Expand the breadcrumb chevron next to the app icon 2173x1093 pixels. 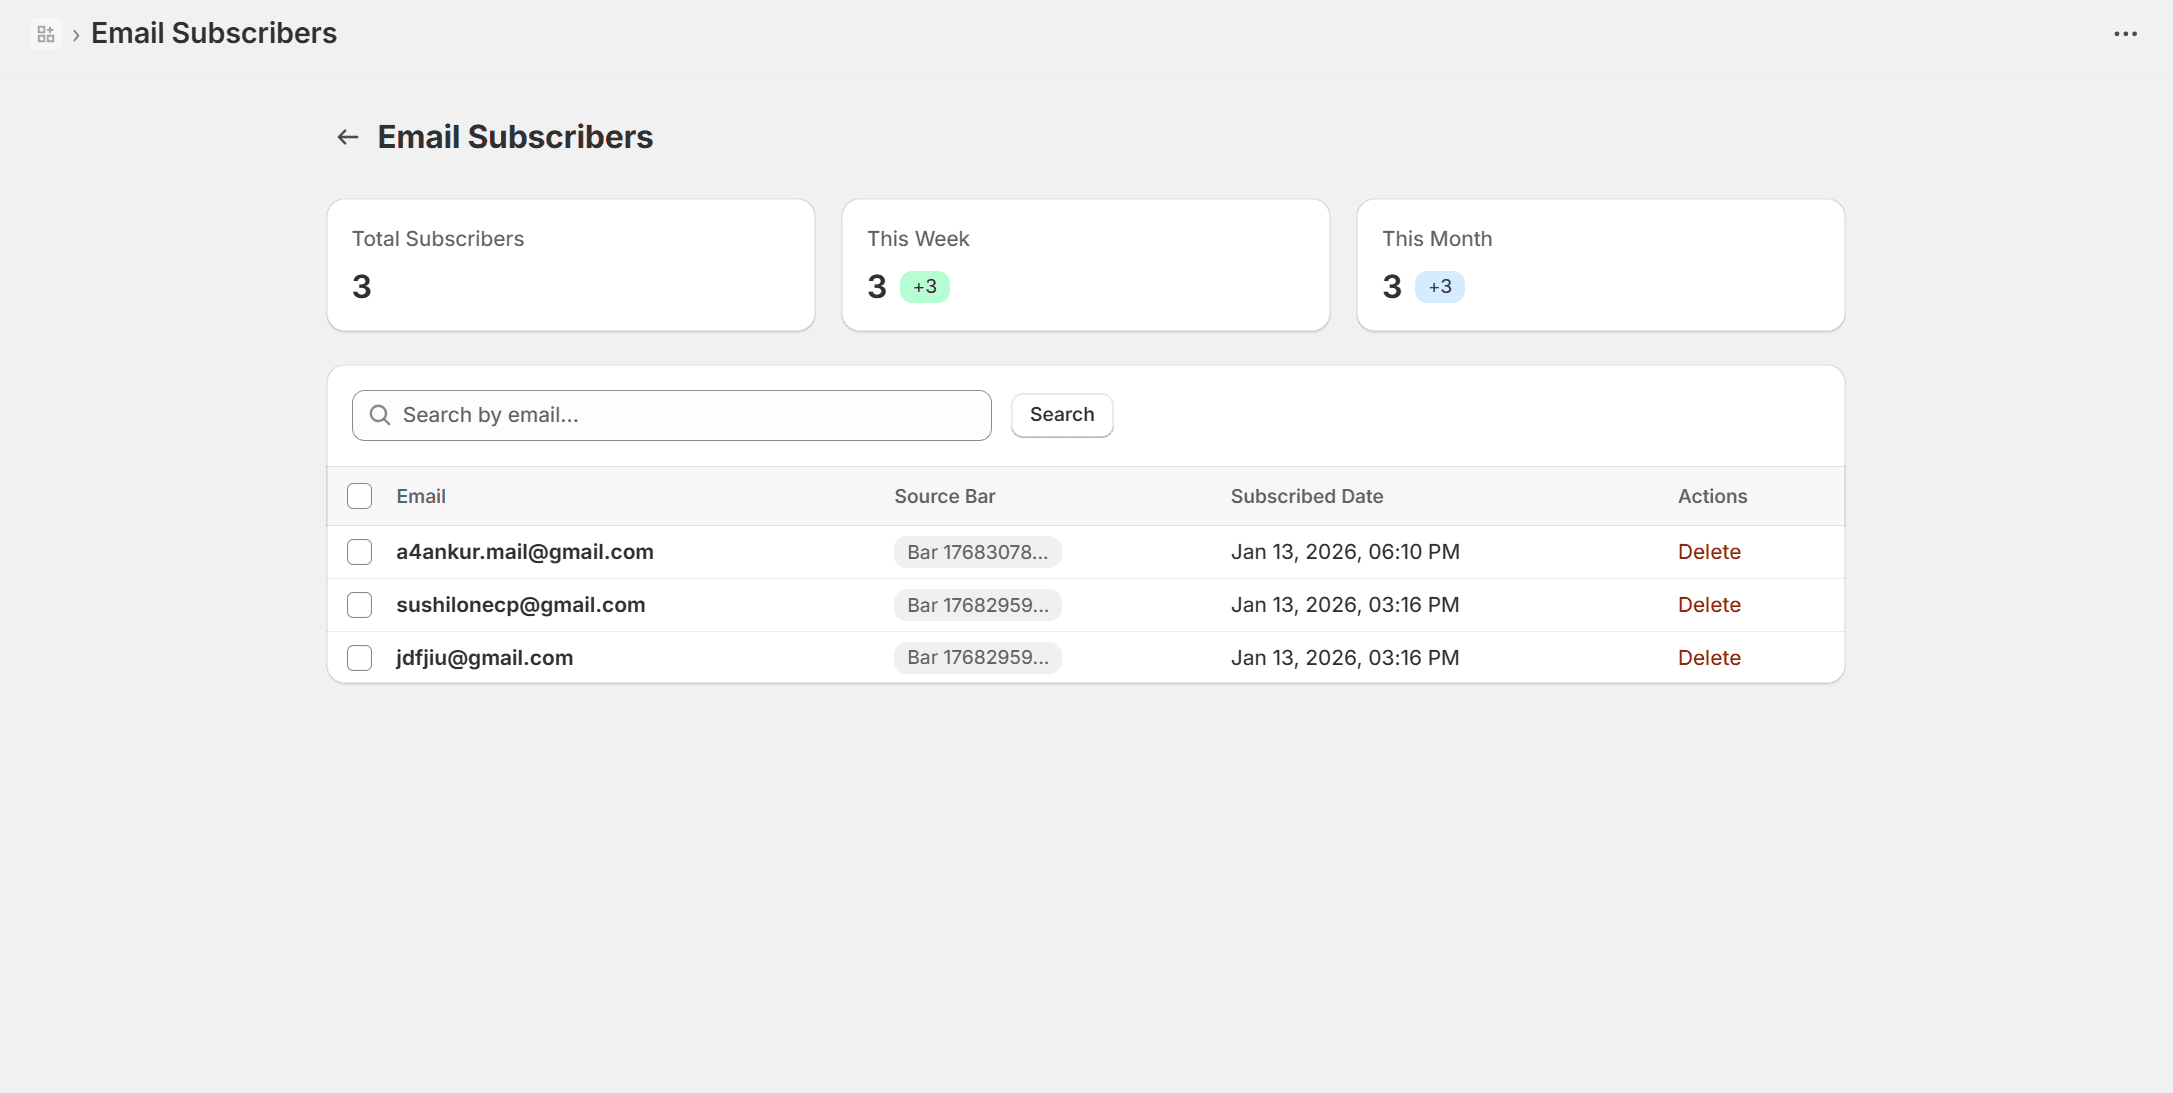(x=75, y=33)
